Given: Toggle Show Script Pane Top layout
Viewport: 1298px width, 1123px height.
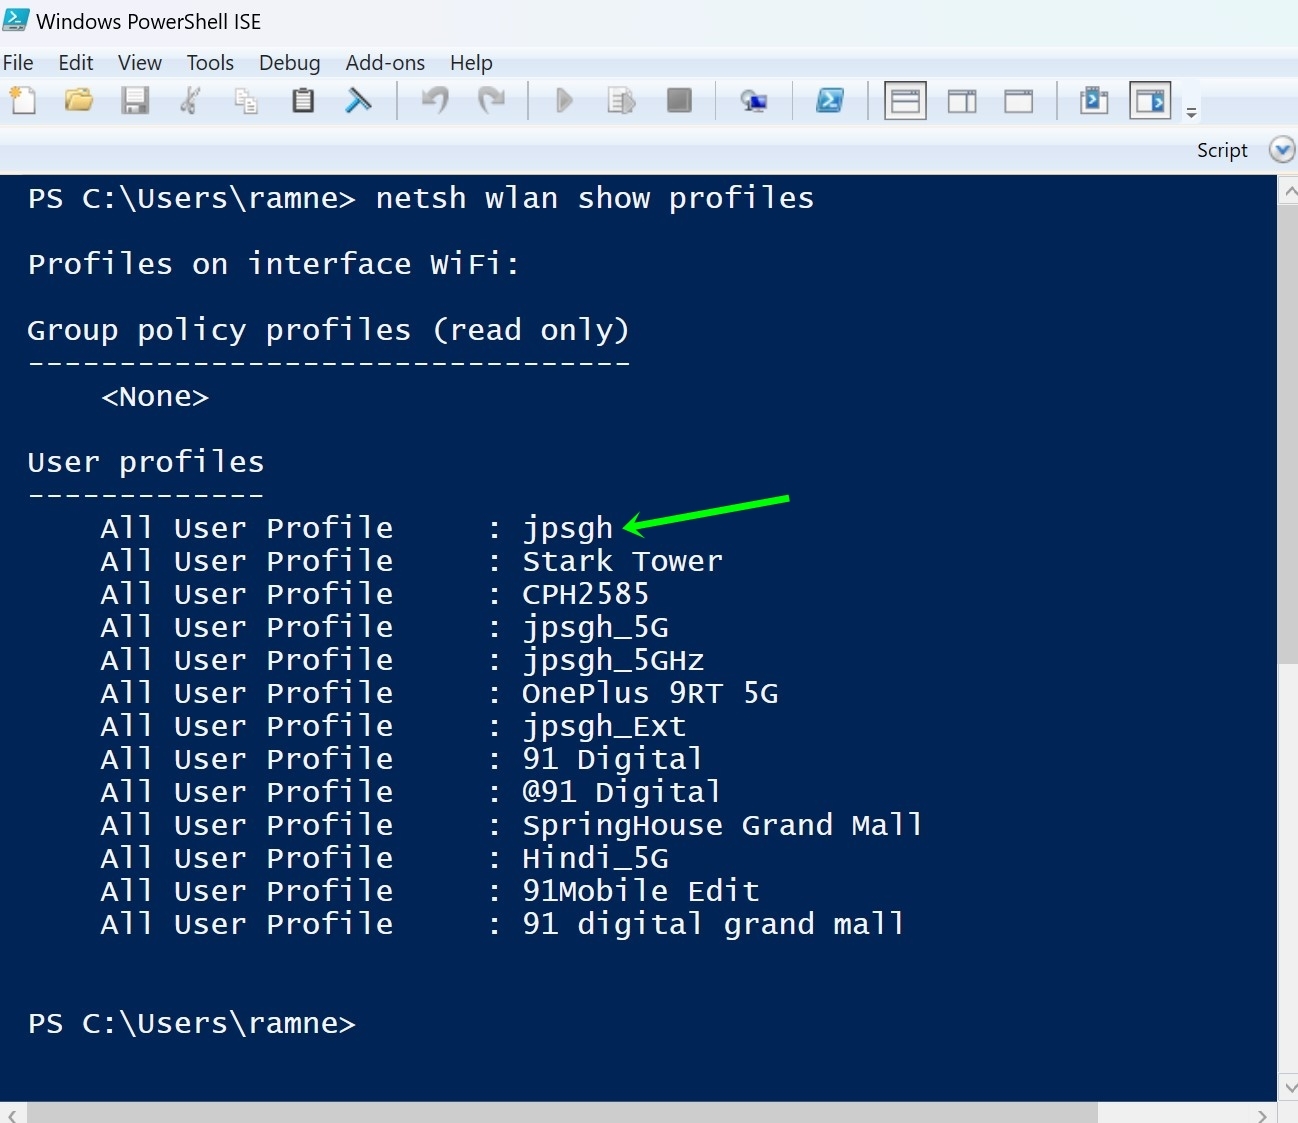Looking at the screenshot, I should pyautogui.click(x=905, y=100).
